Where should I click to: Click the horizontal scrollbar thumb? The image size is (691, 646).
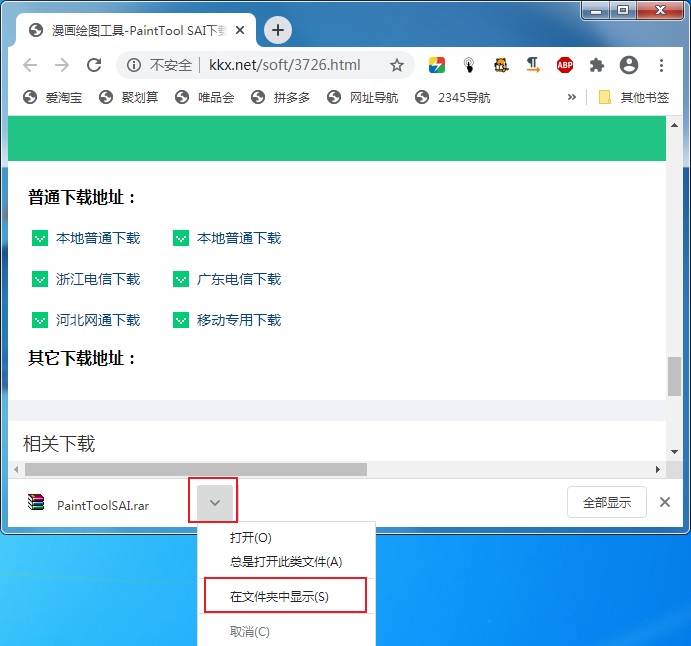coord(196,469)
